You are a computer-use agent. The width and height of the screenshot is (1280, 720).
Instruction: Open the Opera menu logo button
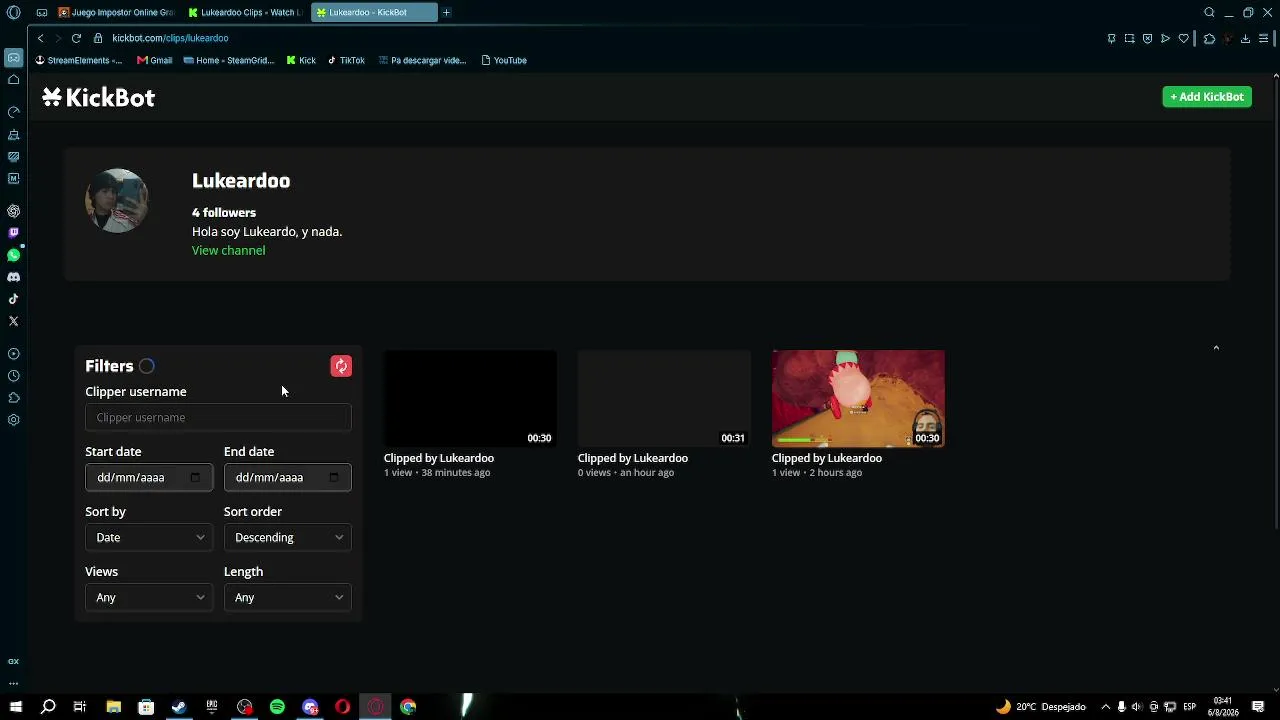tap(13, 12)
